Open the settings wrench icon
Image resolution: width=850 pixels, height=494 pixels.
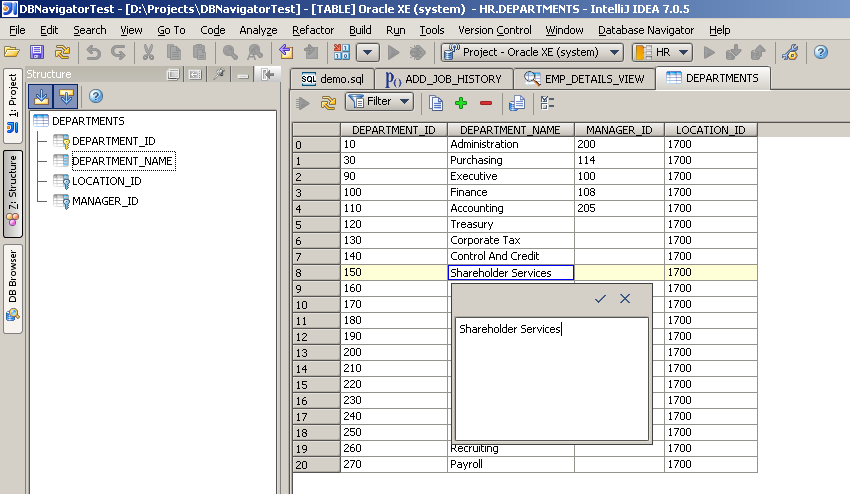tap(790, 53)
